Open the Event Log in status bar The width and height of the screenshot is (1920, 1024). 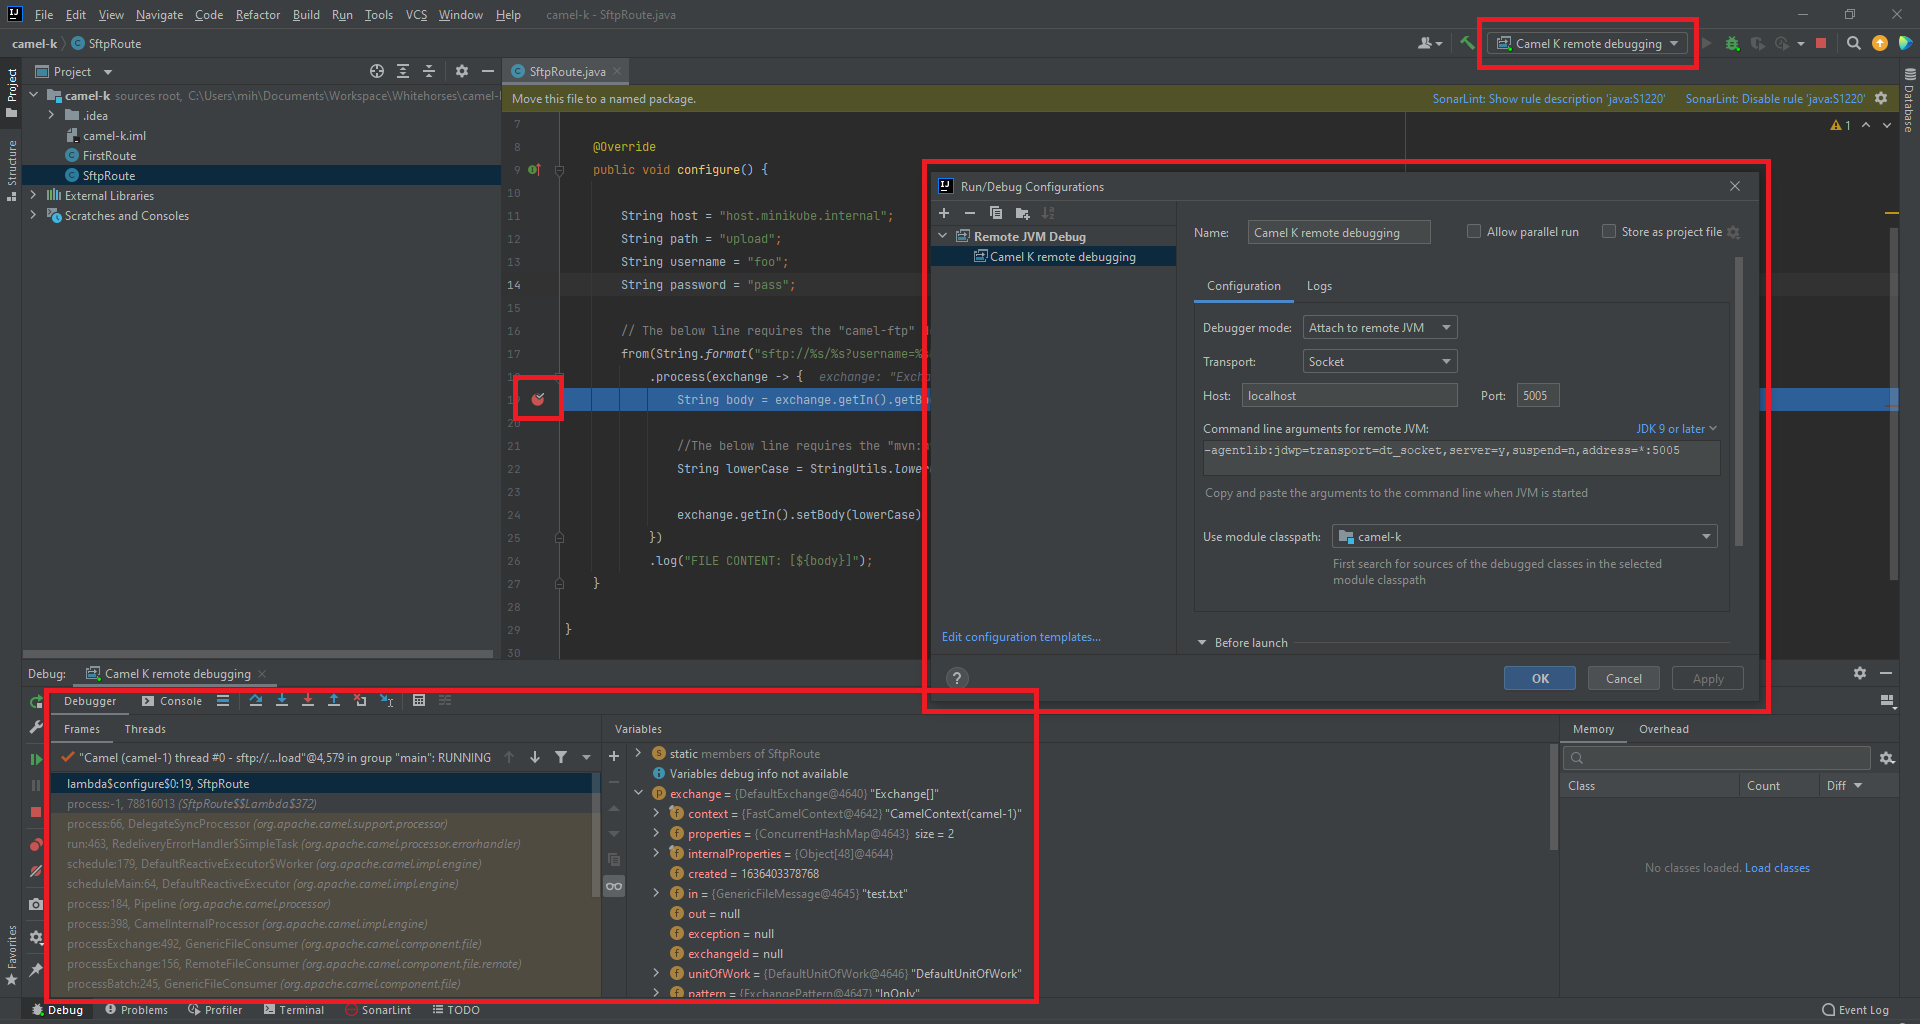(1855, 1010)
